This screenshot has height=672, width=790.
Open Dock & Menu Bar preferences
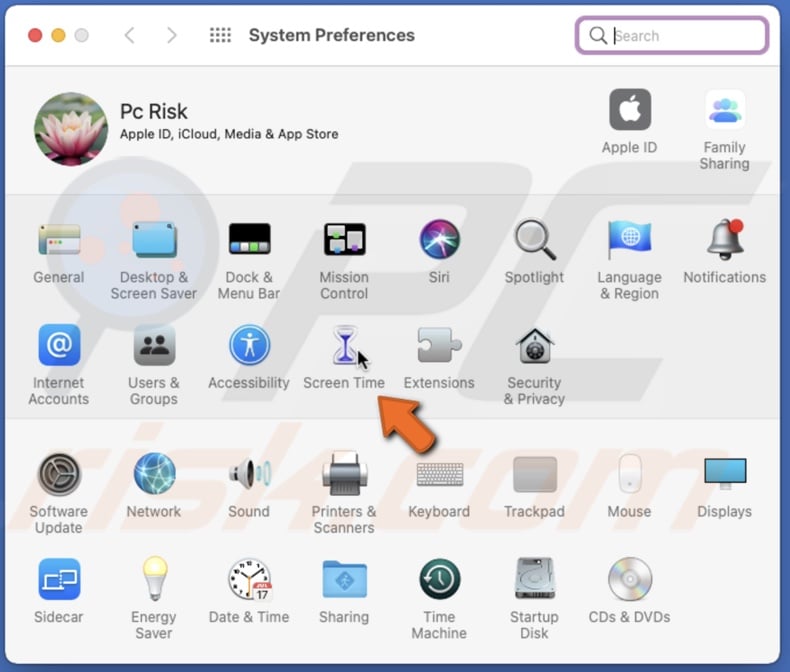[249, 241]
